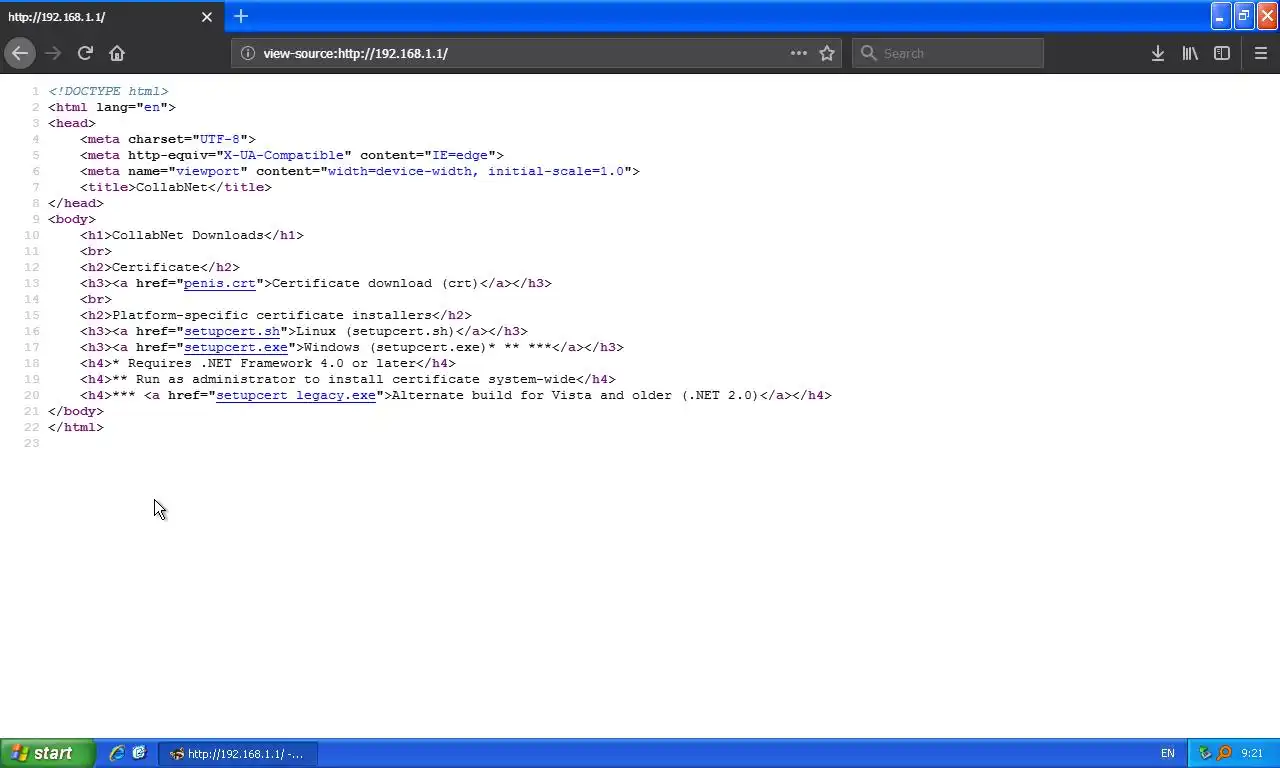Click the Requires .NET Framework 4.0 line

coord(268,363)
